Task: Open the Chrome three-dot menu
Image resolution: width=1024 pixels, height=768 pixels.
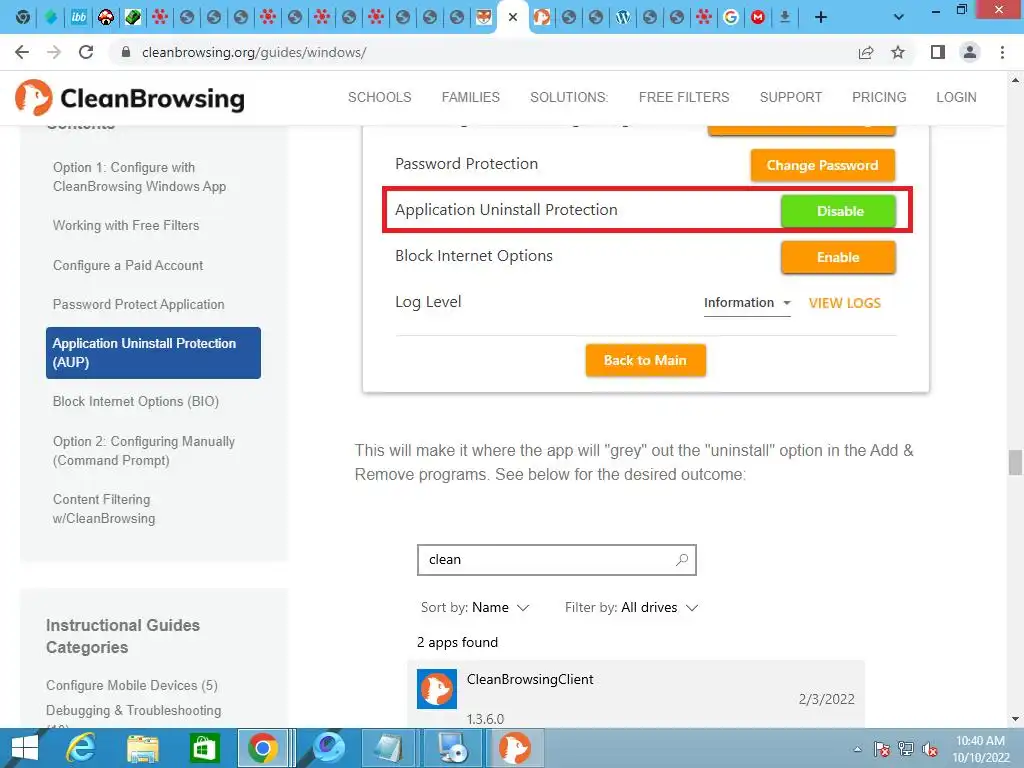Action: coord(1002,52)
